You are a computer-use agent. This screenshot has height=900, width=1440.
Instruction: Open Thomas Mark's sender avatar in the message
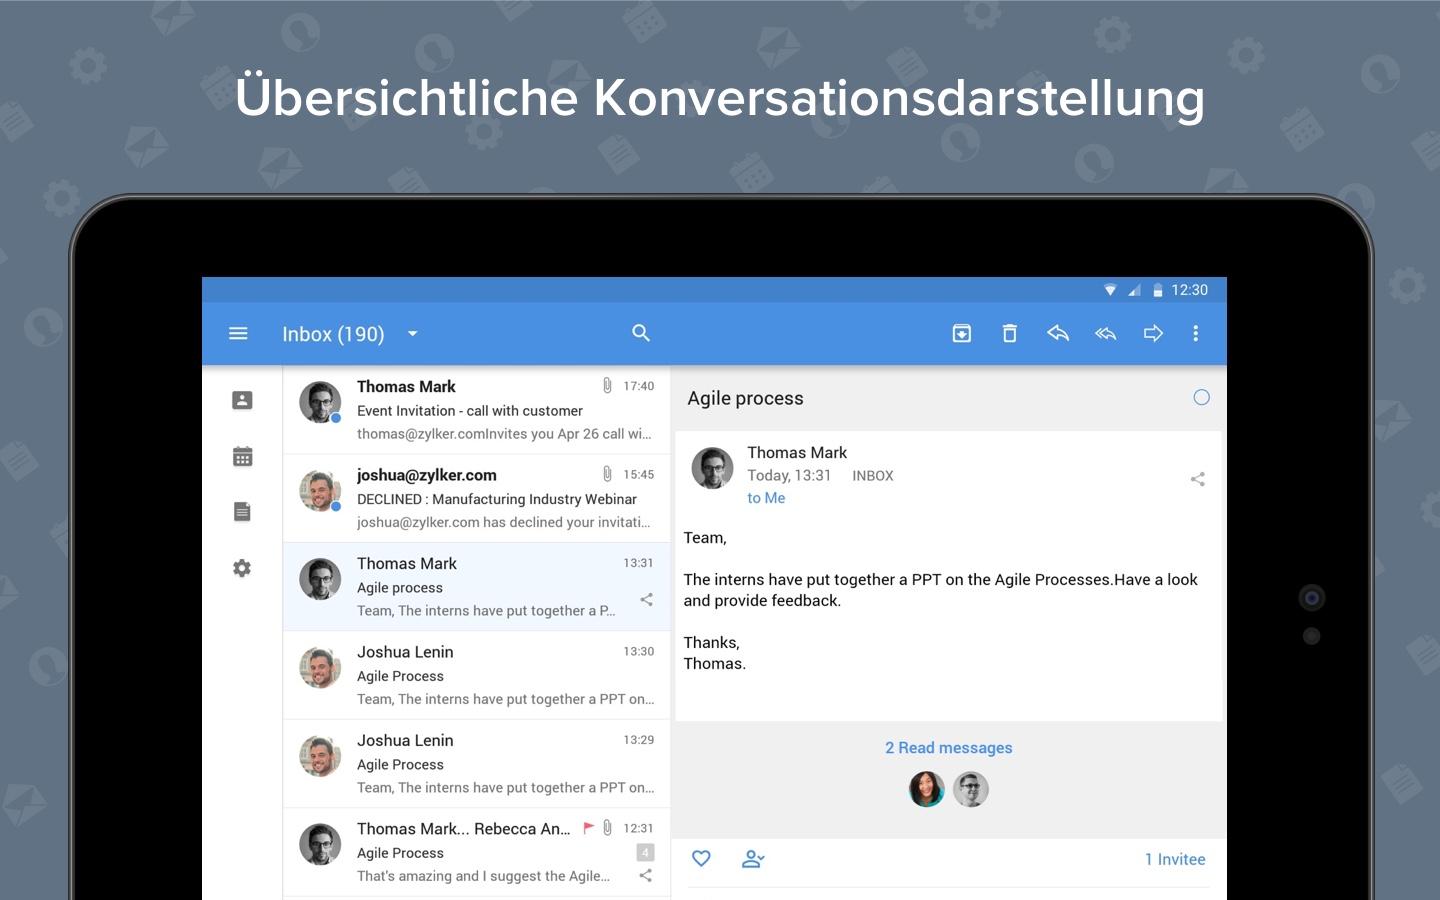(x=712, y=468)
